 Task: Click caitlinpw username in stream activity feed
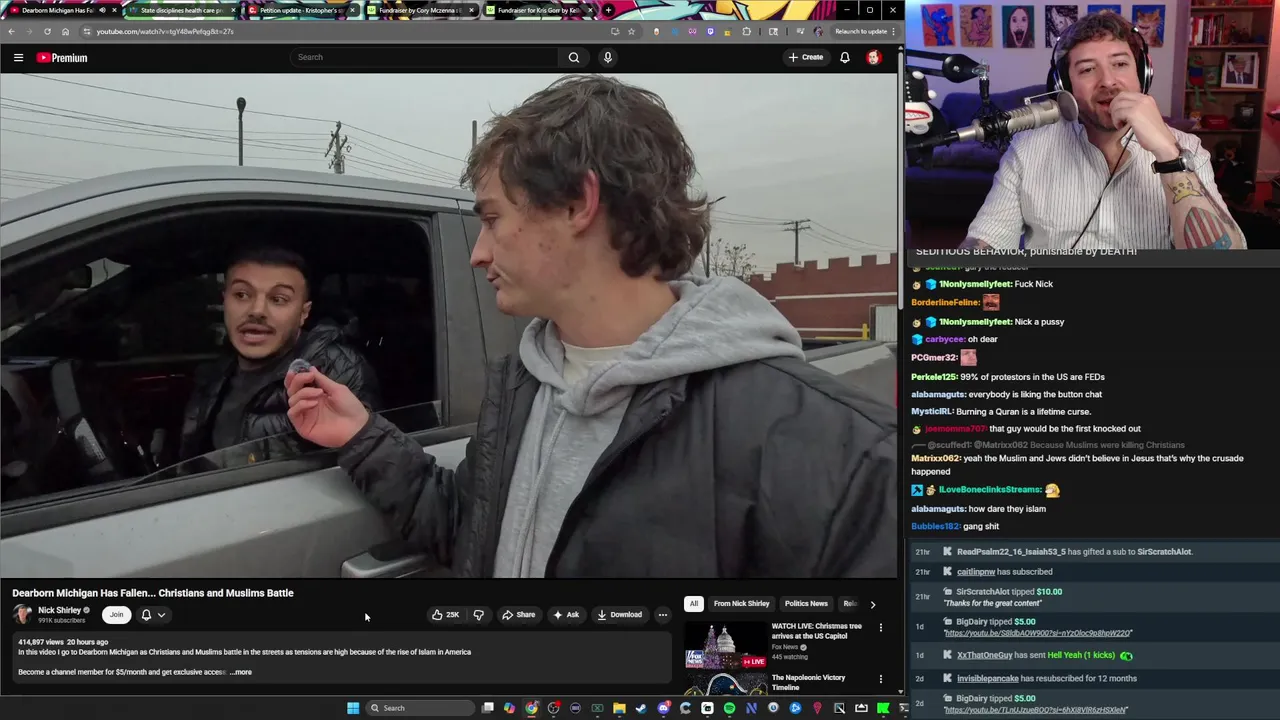coord(976,572)
